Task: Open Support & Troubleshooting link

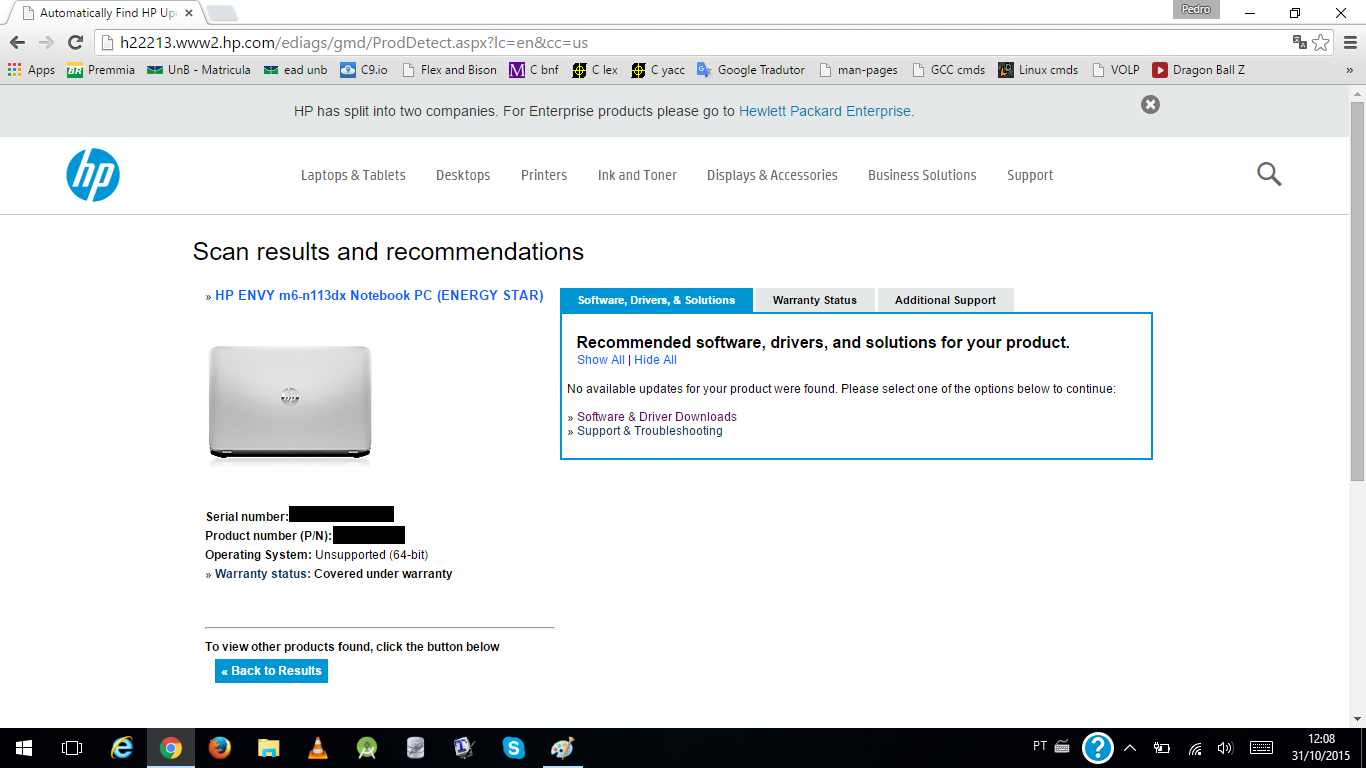Action: (650, 431)
